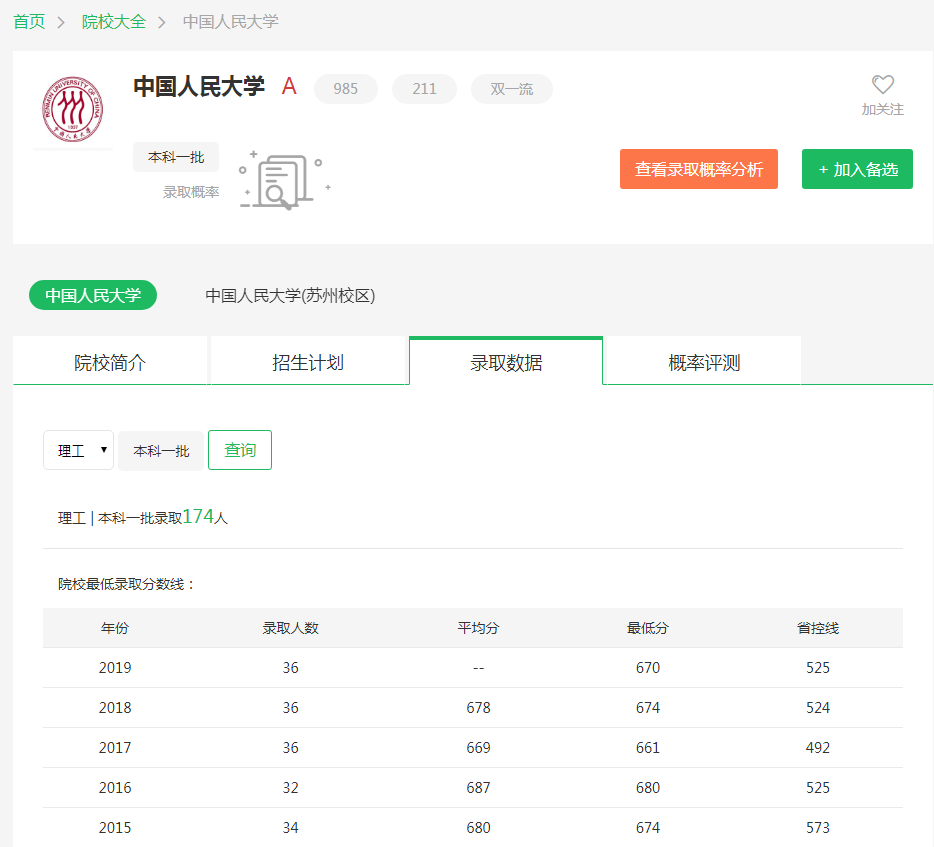Click the 查看录取概率分析 button
The image size is (934, 847).
698,169
